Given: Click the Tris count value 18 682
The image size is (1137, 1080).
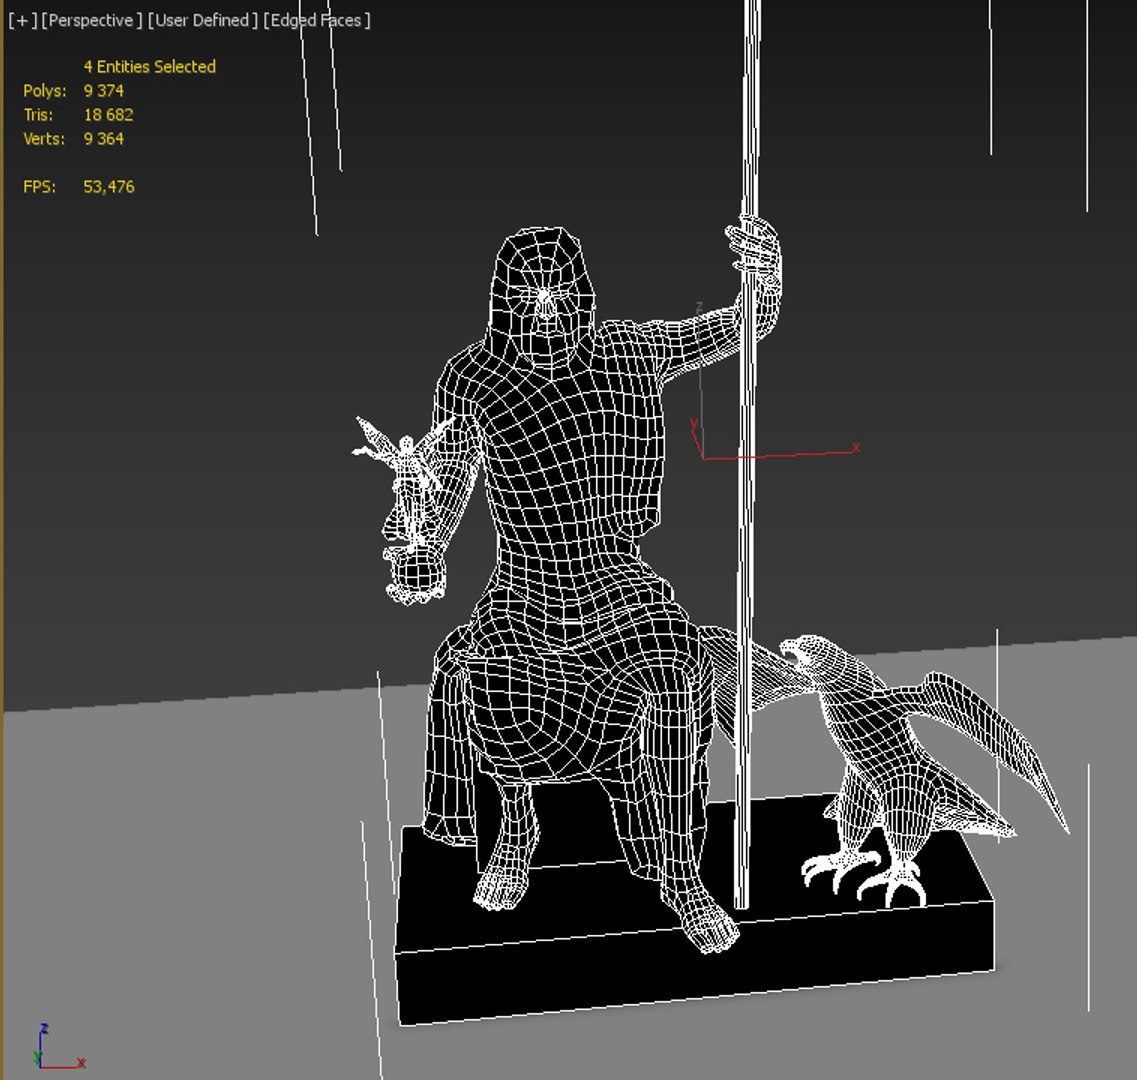Looking at the screenshot, I should coord(109,115).
